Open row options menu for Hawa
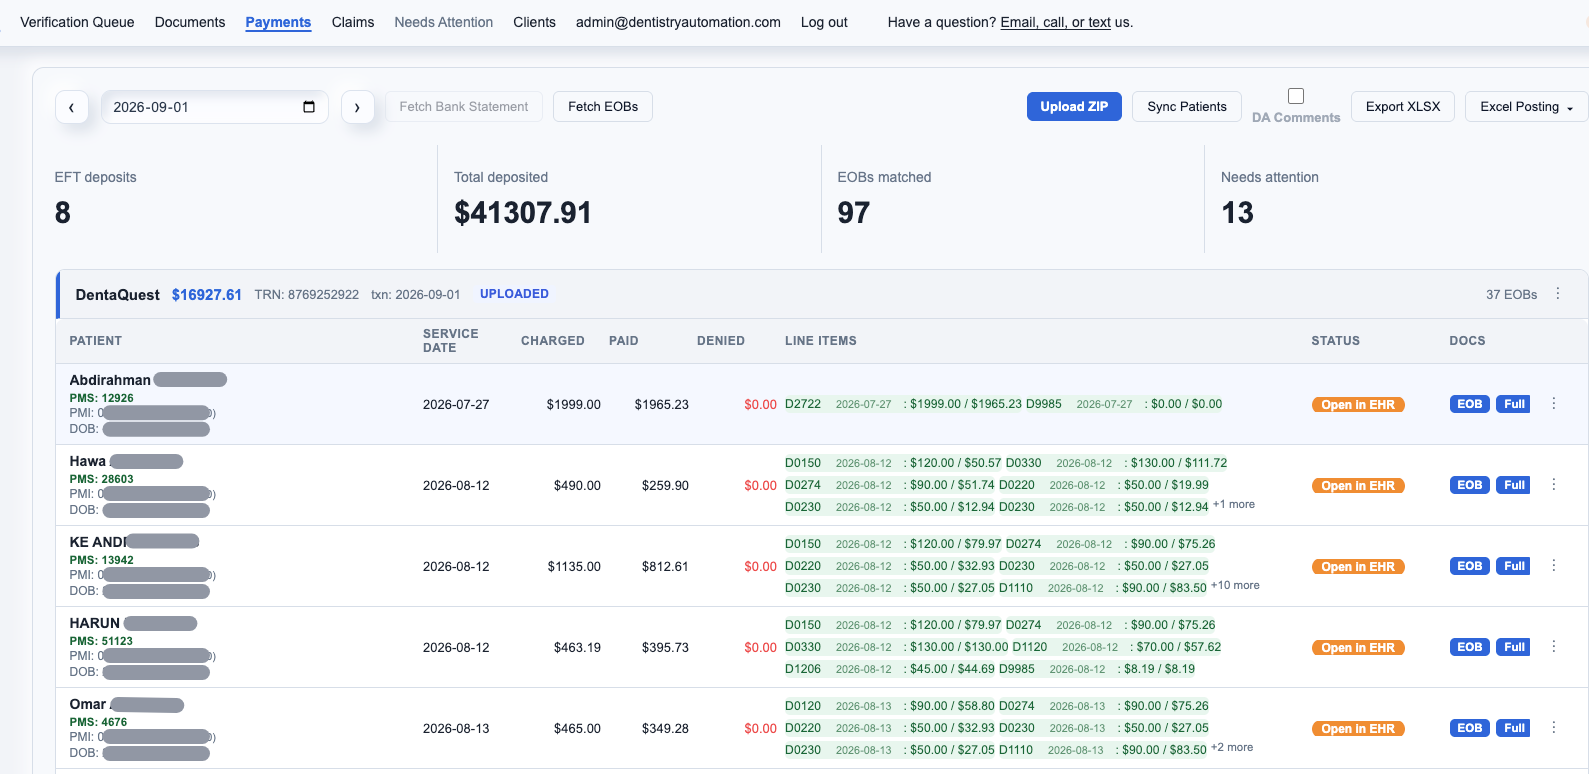Image resolution: width=1589 pixels, height=774 pixels. (1553, 485)
